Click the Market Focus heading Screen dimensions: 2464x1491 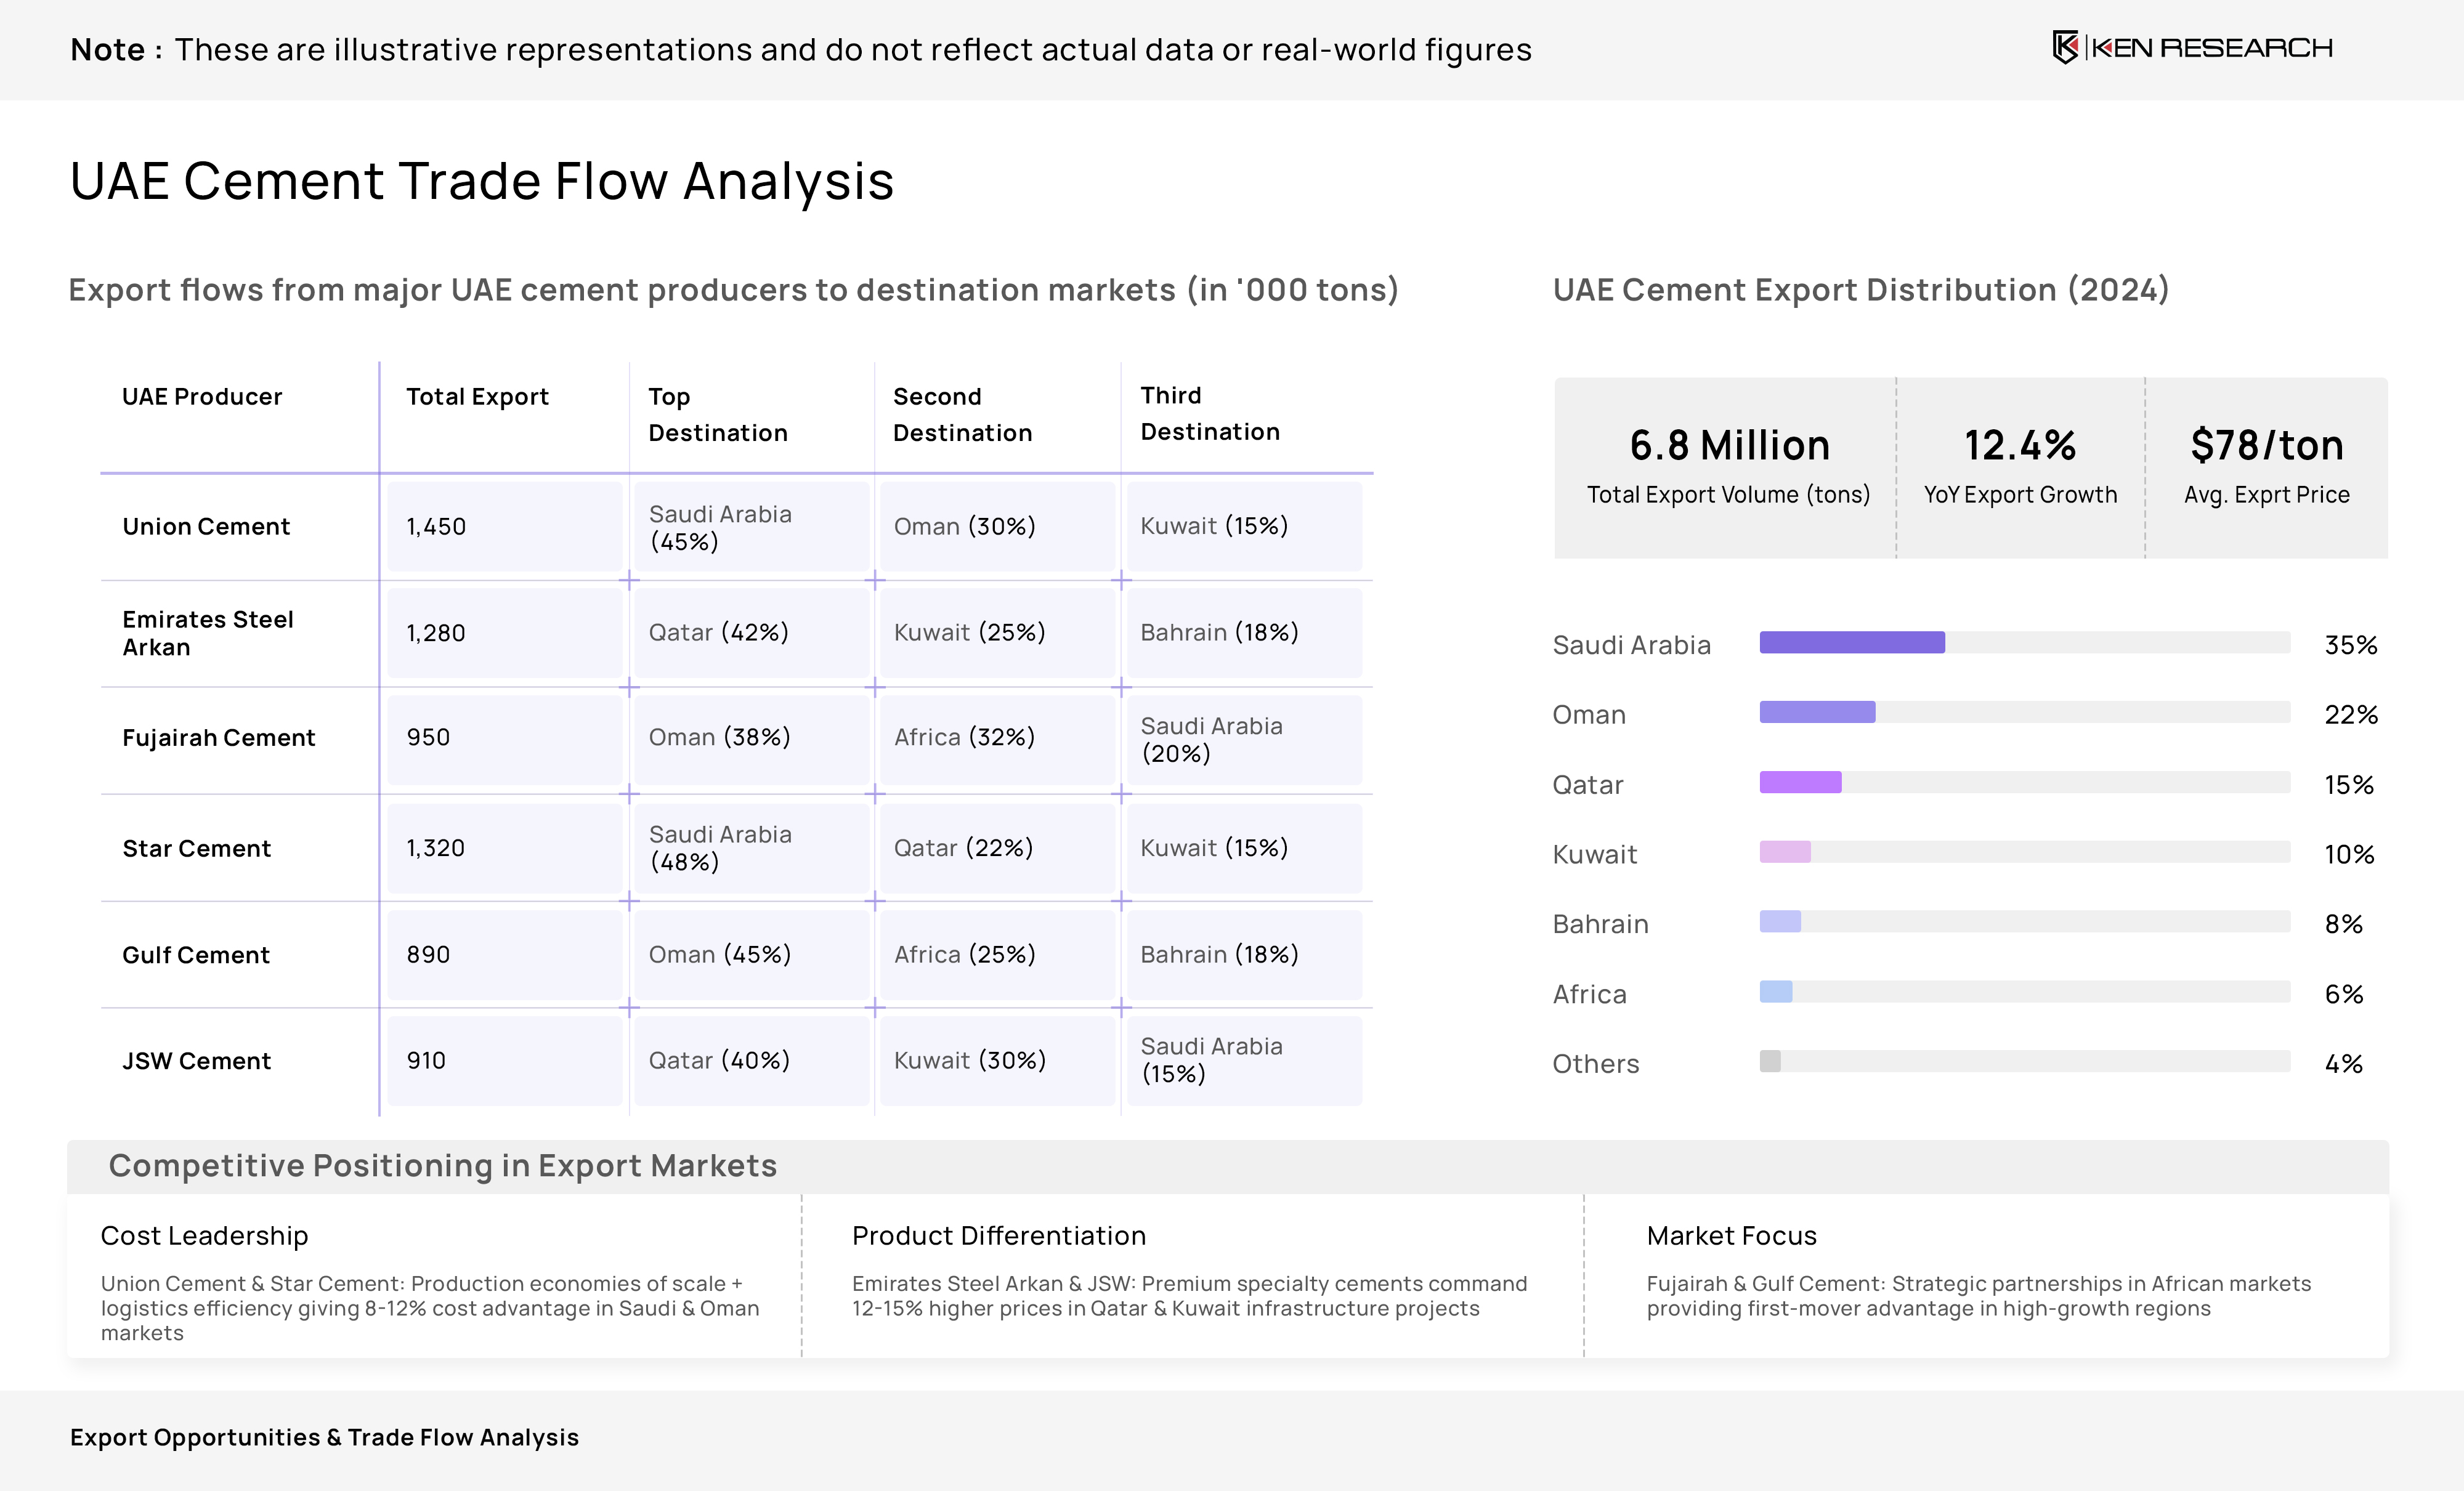[1731, 1236]
